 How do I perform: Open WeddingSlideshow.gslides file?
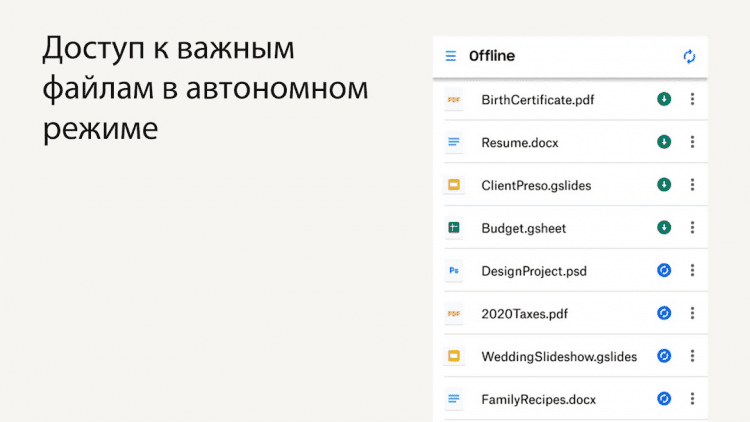pos(558,356)
